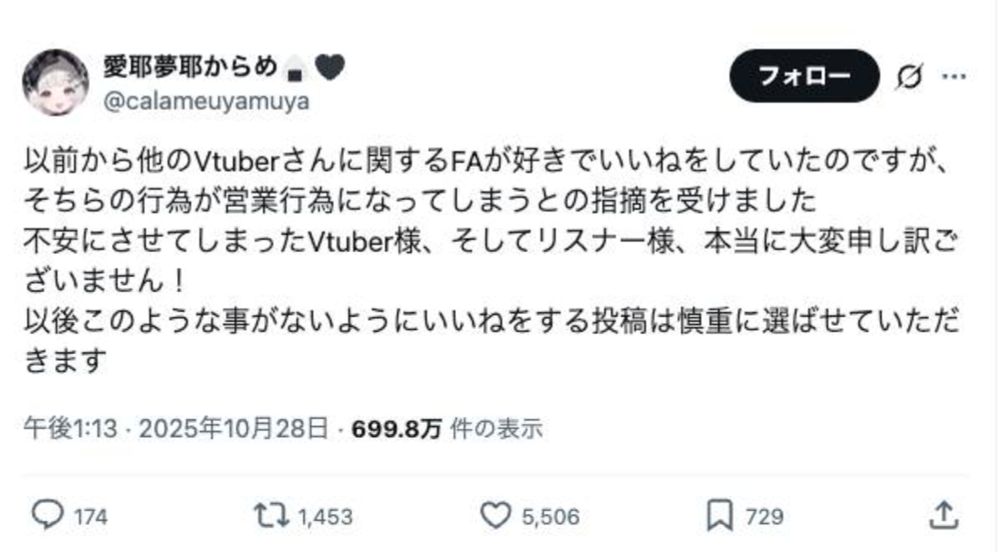View the 699.8万 件の表示 view count

click(x=447, y=428)
